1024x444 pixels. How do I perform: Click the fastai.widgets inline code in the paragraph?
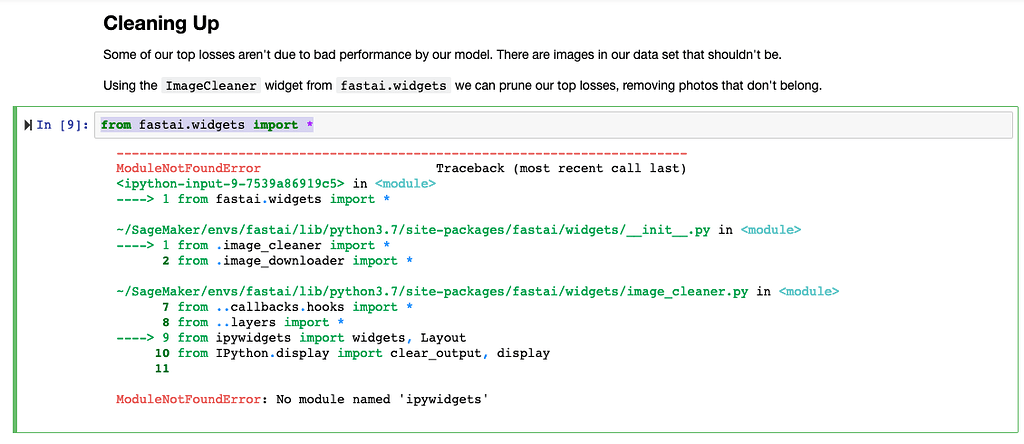pyautogui.click(x=393, y=86)
